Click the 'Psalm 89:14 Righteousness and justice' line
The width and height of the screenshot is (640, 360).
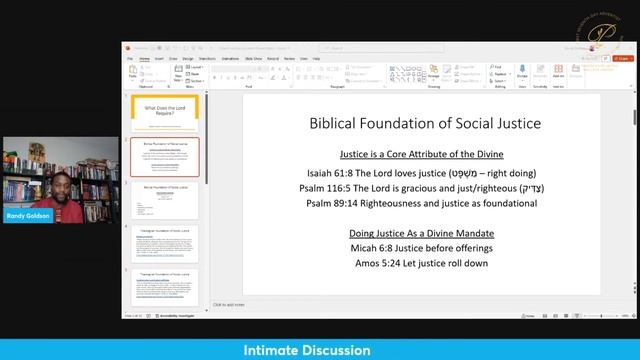[422, 203]
